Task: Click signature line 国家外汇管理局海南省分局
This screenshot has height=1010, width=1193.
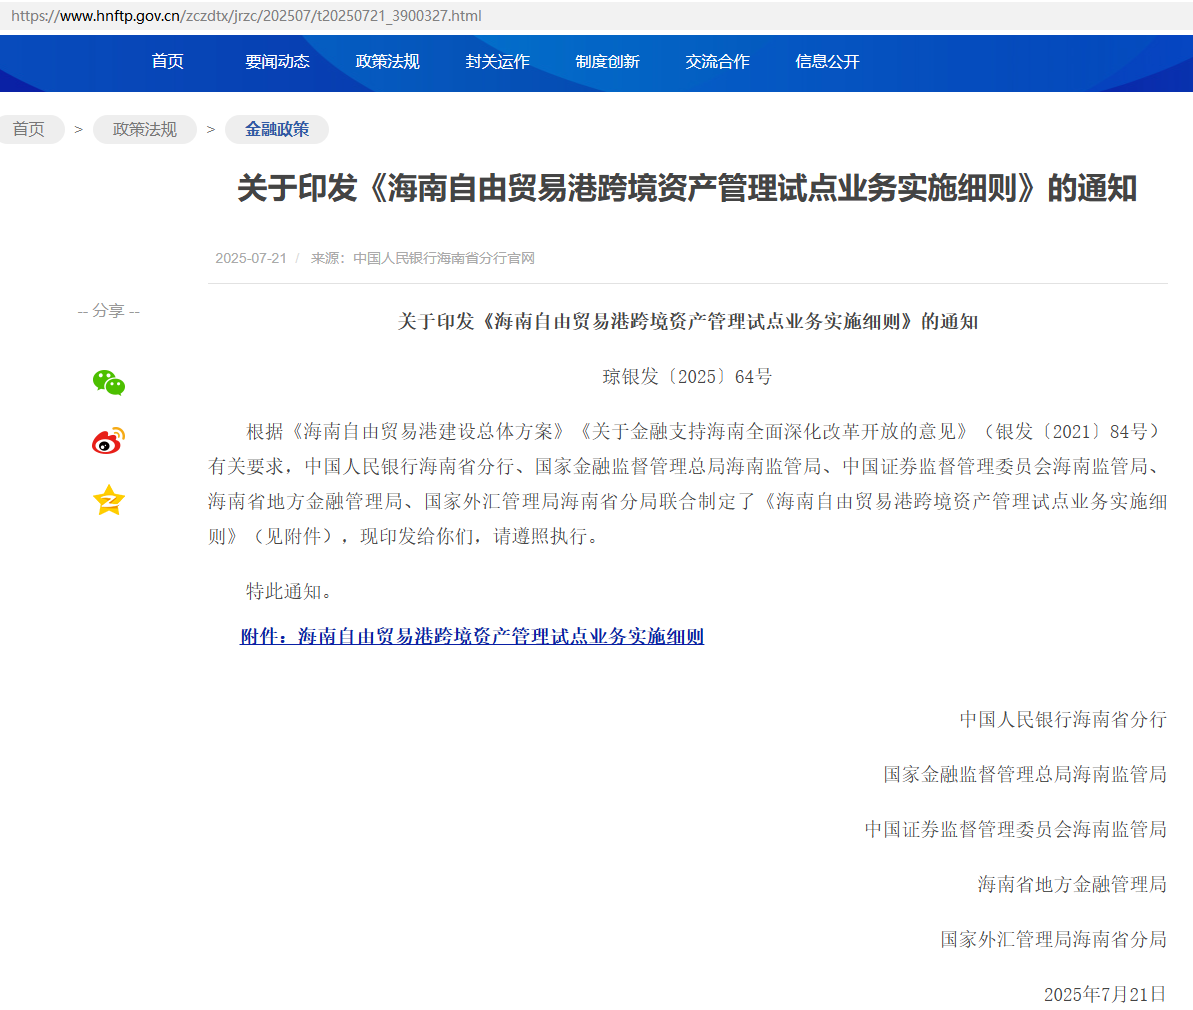Action: coord(1054,939)
